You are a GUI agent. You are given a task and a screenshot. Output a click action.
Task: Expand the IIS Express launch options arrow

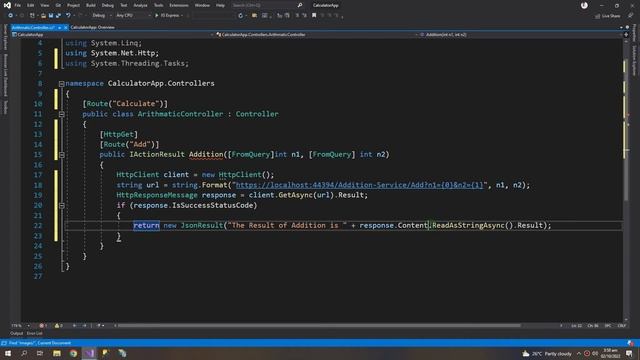click(182, 16)
